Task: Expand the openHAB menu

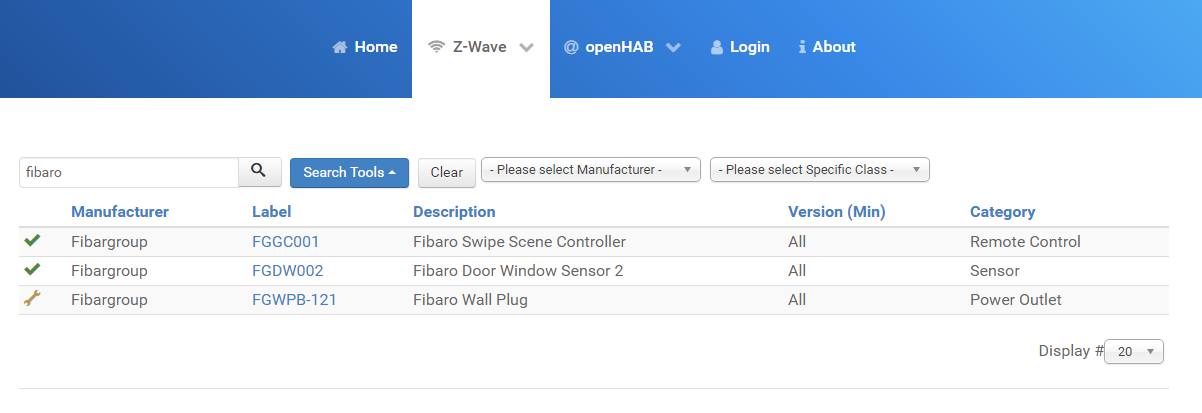Action: click(x=673, y=47)
